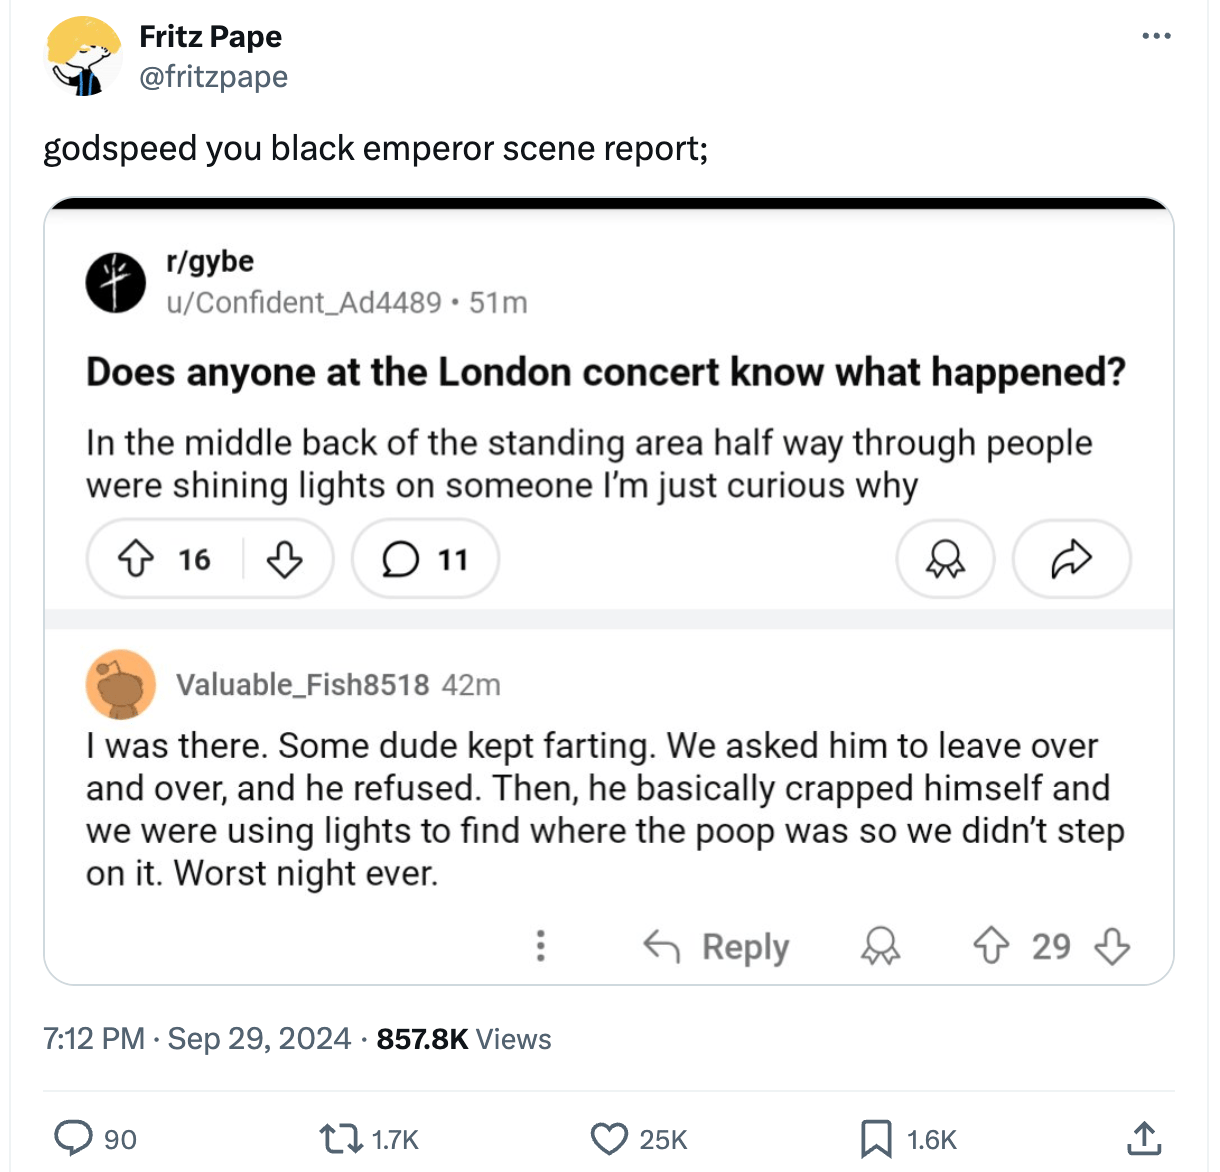
Task: Downvote Valuable_Fish8518's comment
Action: (1112, 946)
